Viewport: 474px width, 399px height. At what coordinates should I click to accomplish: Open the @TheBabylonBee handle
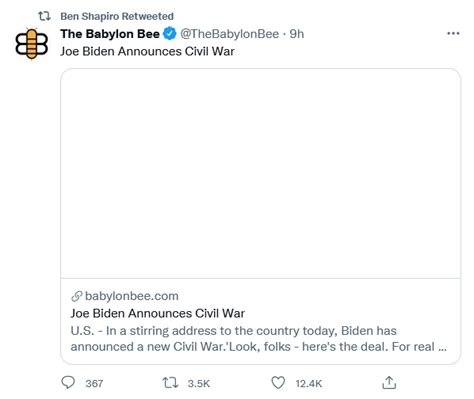click(x=230, y=34)
